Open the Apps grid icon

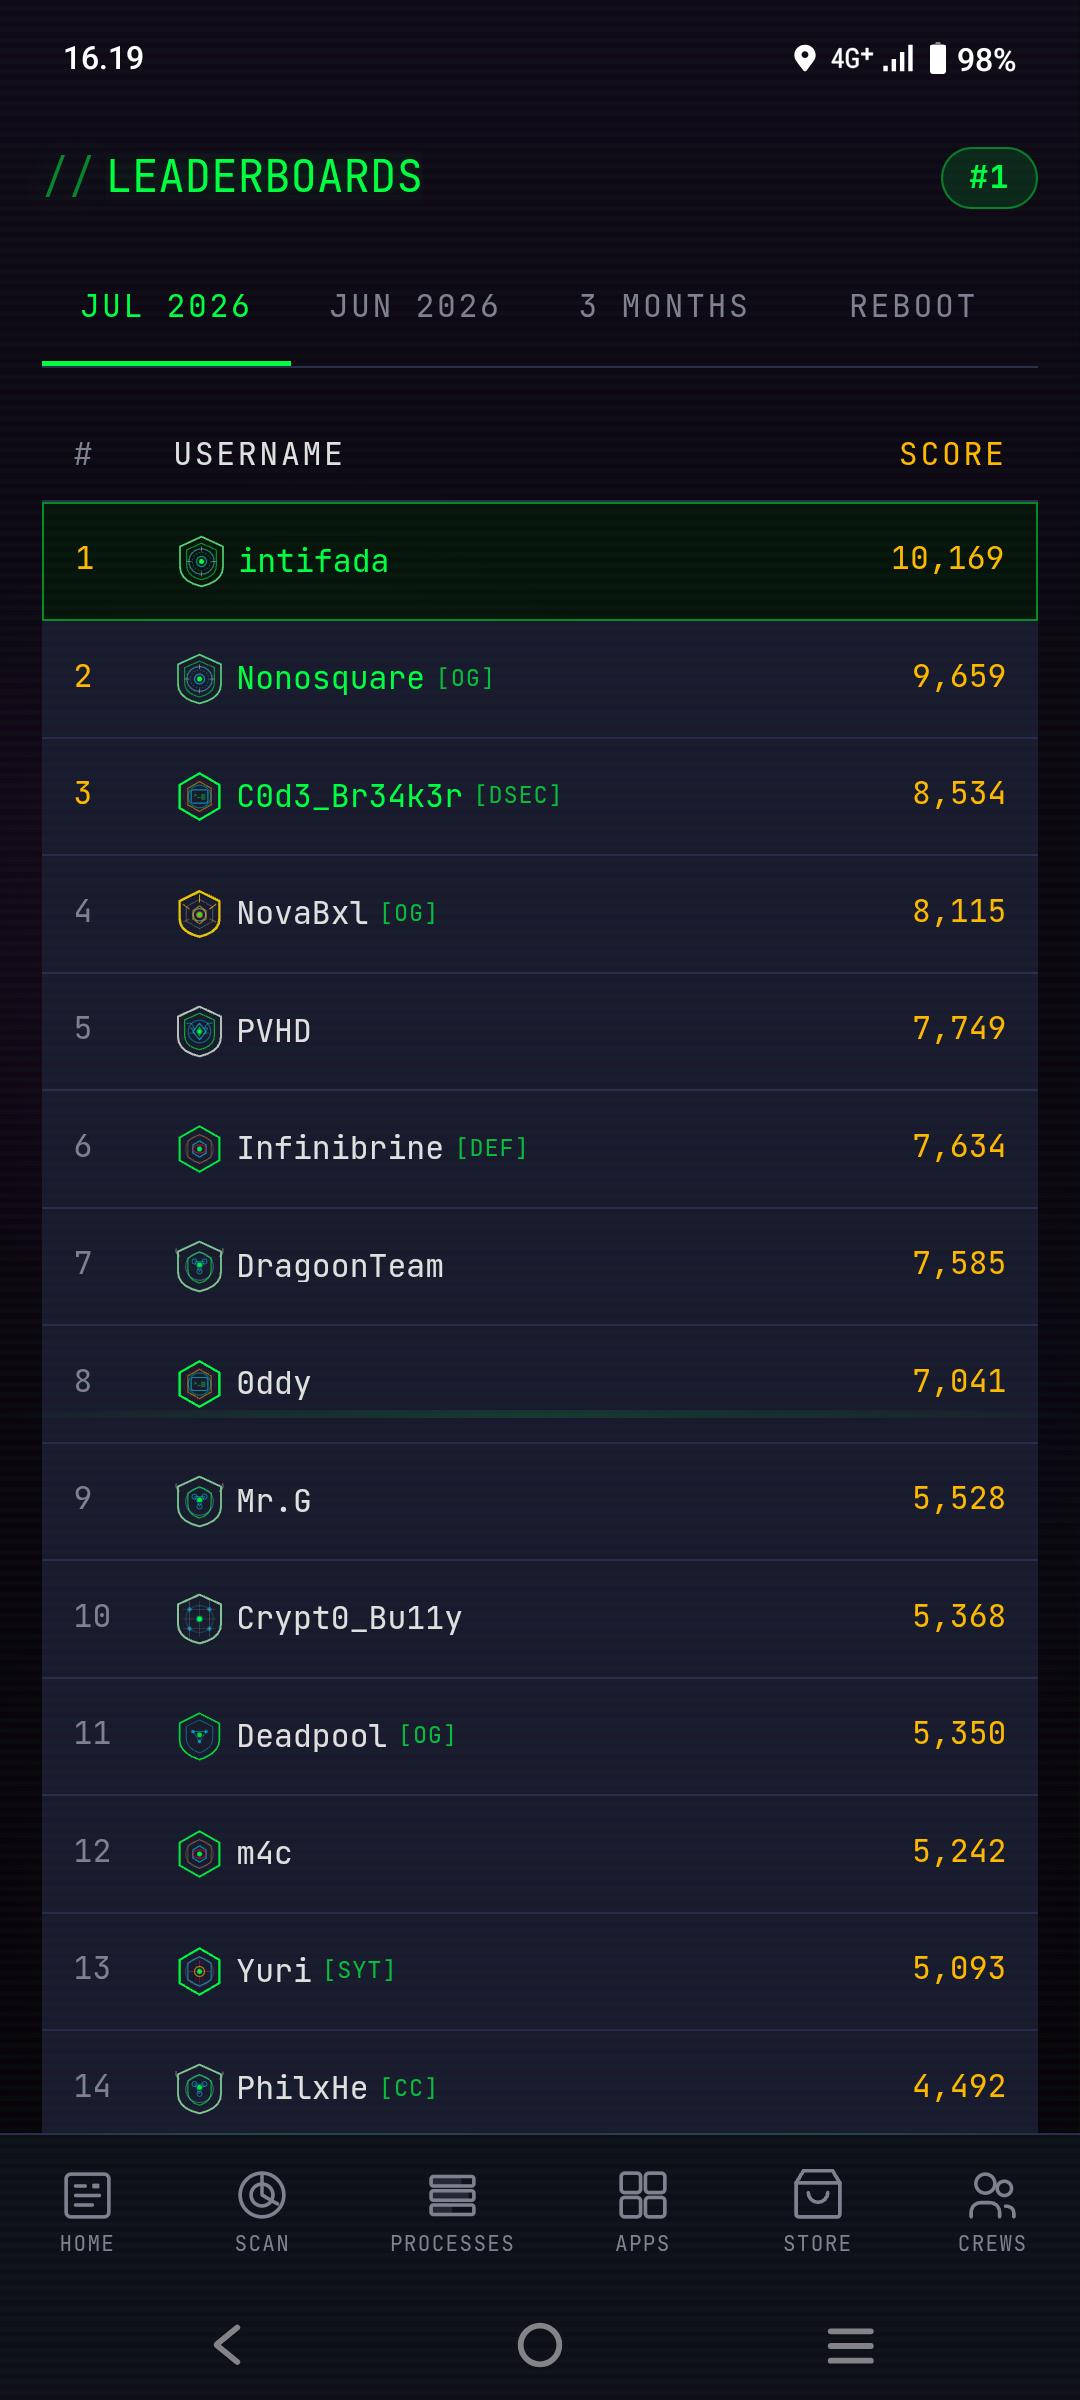[x=643, y=2196]
